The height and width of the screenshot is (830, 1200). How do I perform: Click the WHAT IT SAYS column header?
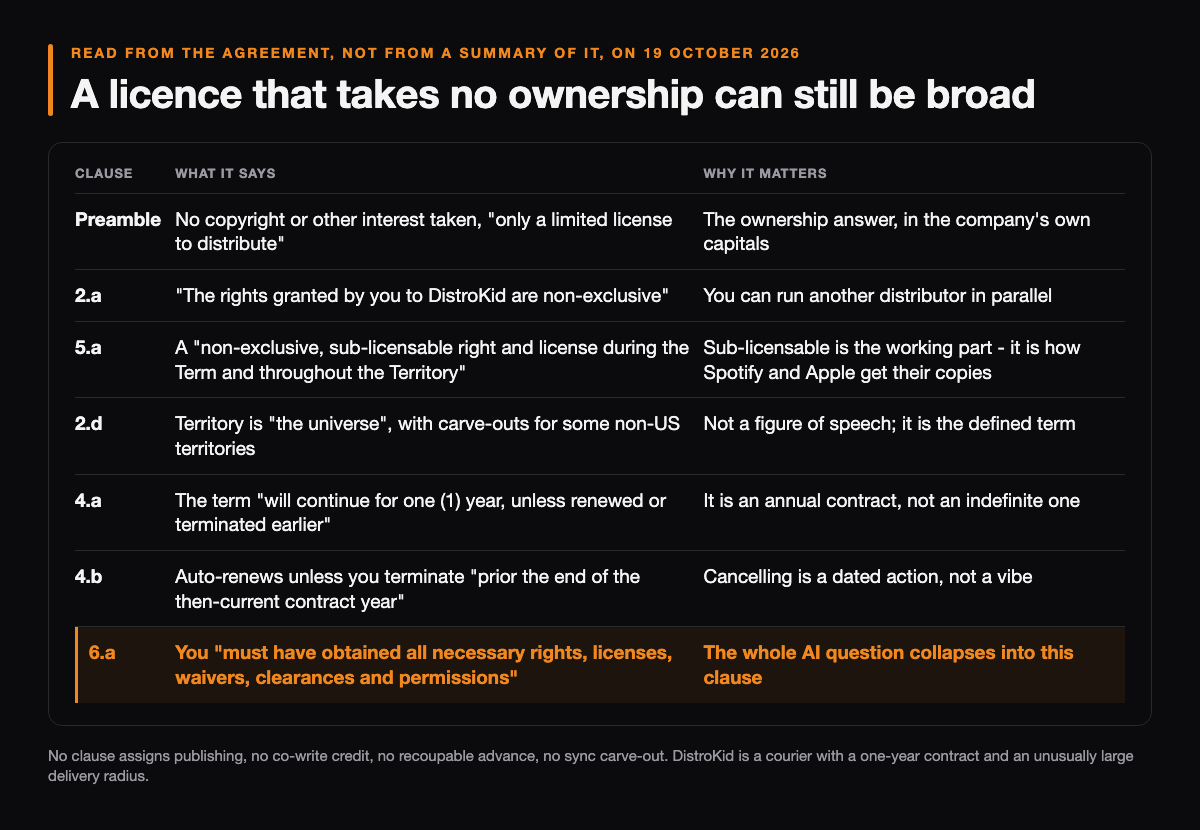tap(225, 173)
